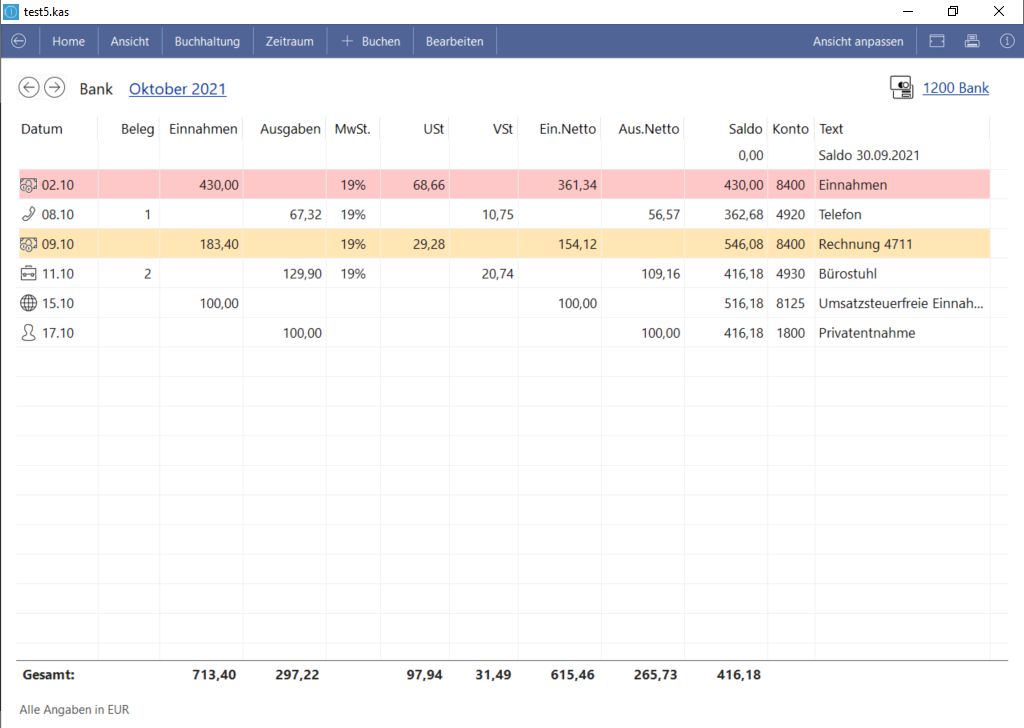Click the furniture icon on 11.10 row
1024x728 pixels.
tap(28, 274)
